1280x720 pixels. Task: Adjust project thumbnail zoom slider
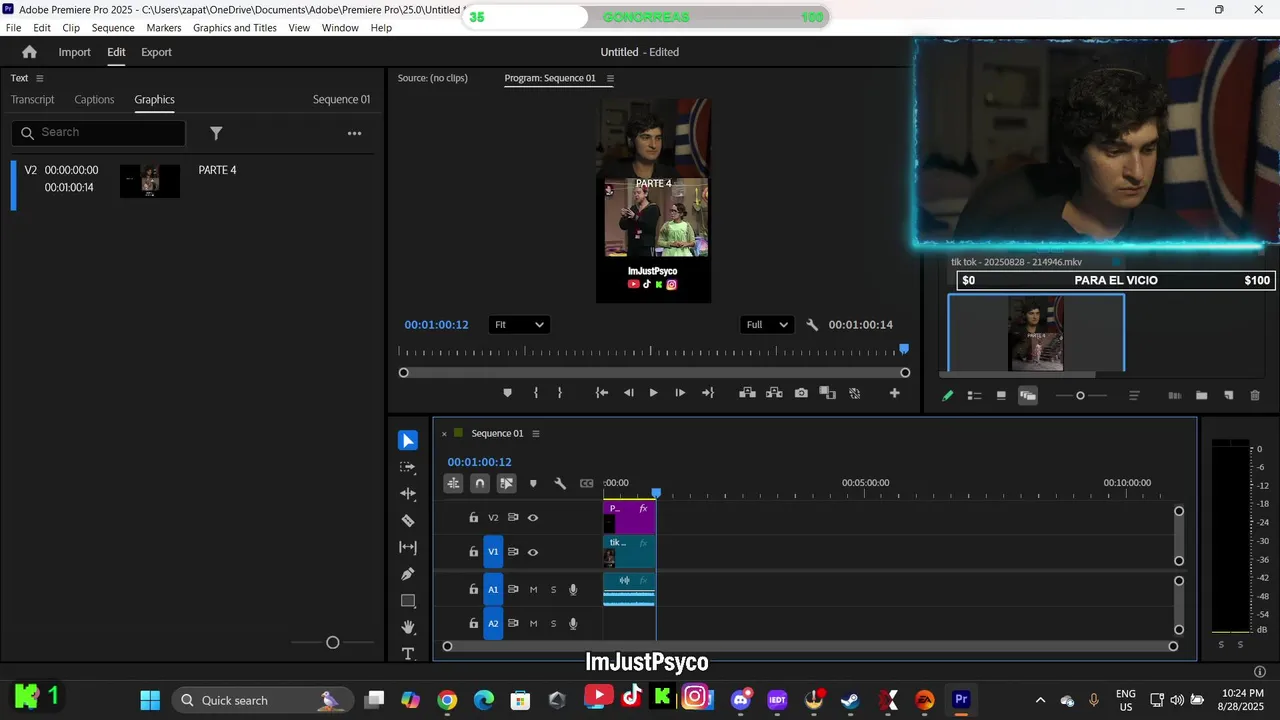click(1080, 396)
